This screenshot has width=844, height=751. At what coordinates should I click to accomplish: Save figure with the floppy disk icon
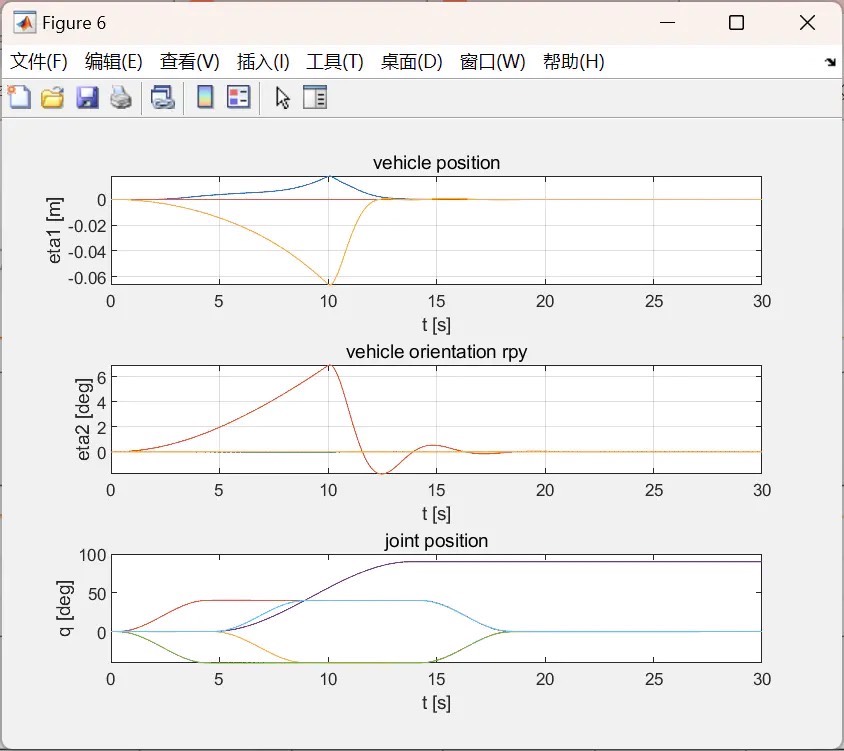pos(87,98)
